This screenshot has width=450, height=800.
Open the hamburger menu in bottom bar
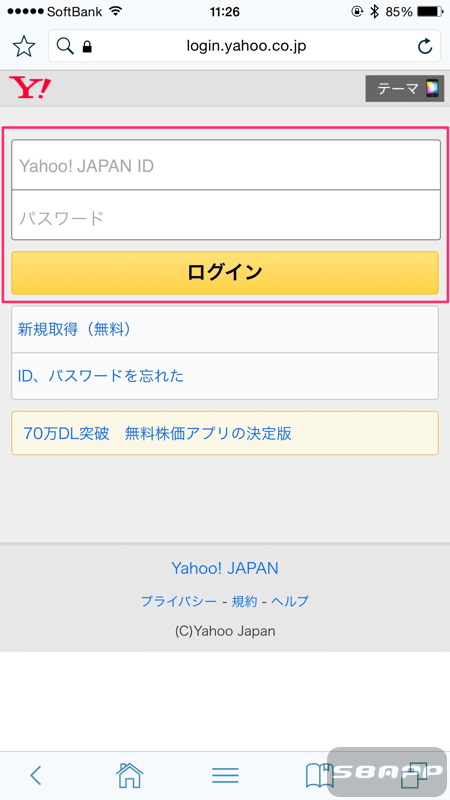click(x=225, y=776)
